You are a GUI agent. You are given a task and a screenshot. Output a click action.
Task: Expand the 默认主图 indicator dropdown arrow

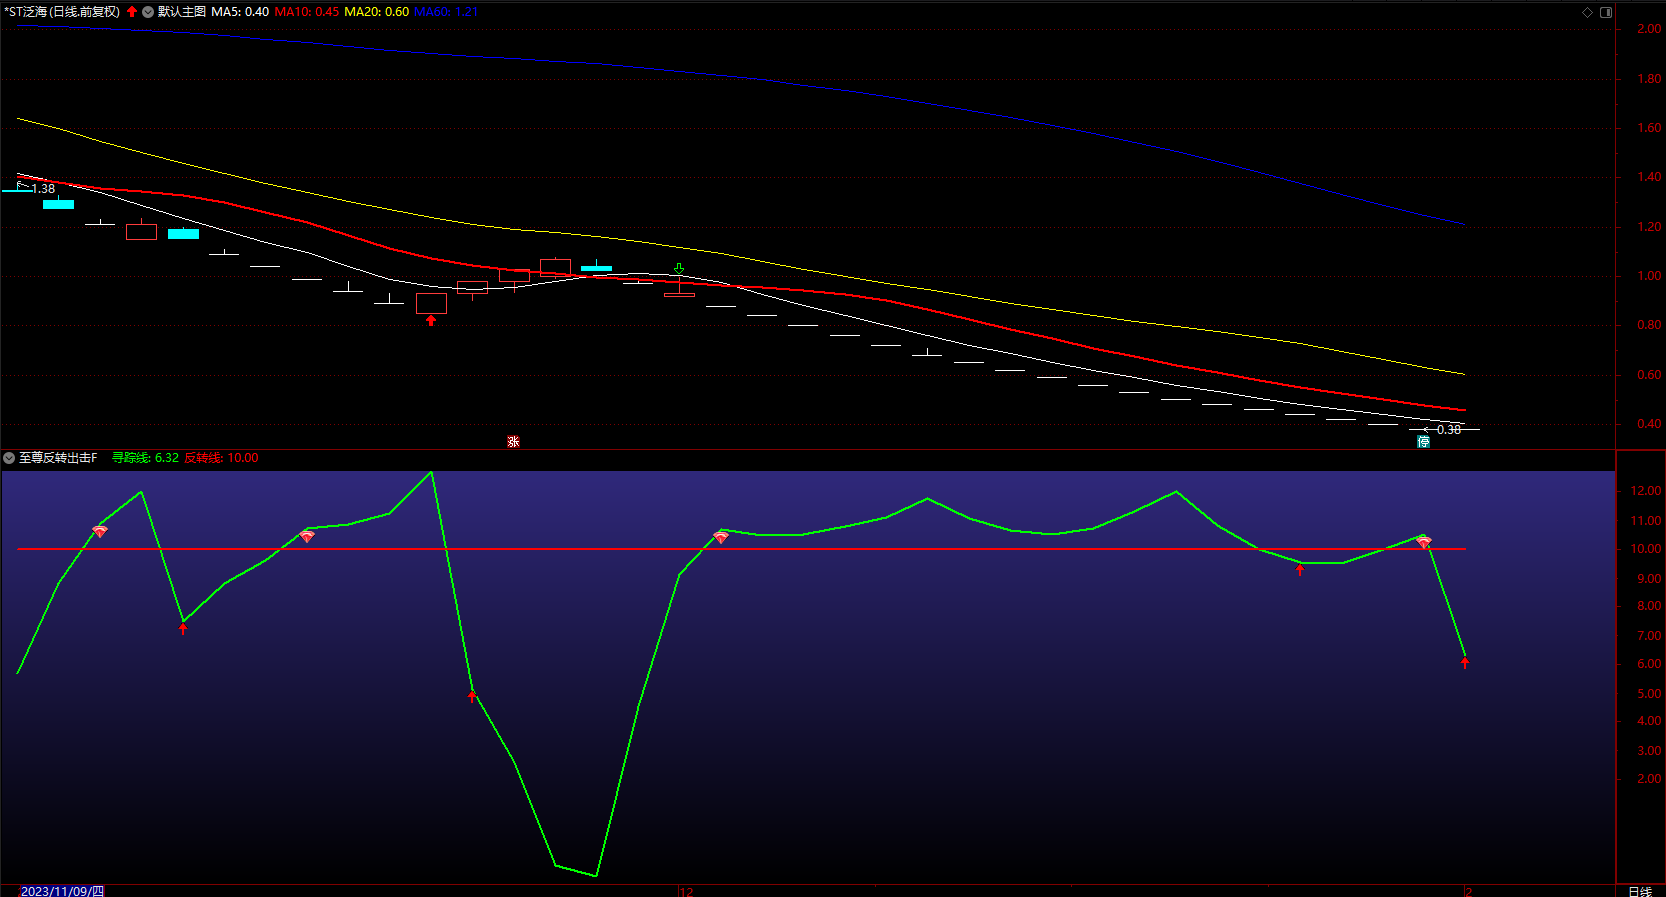tap(148, 12)
